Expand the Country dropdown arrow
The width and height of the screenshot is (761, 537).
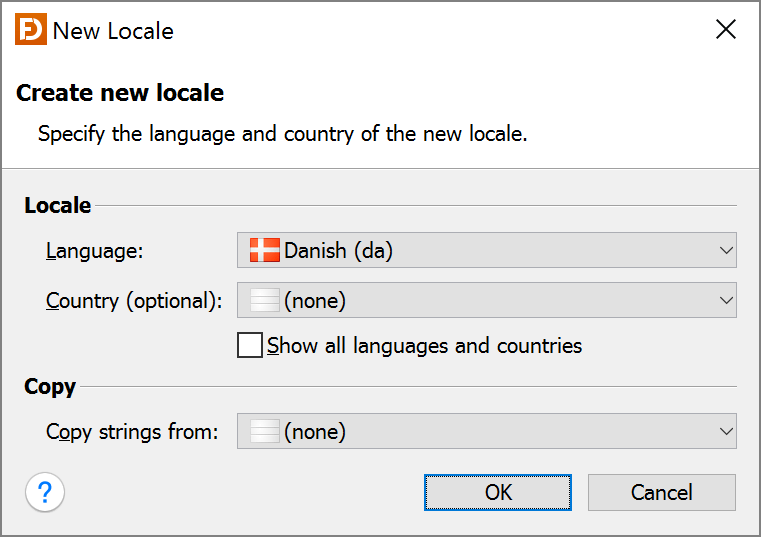point(726,301)
